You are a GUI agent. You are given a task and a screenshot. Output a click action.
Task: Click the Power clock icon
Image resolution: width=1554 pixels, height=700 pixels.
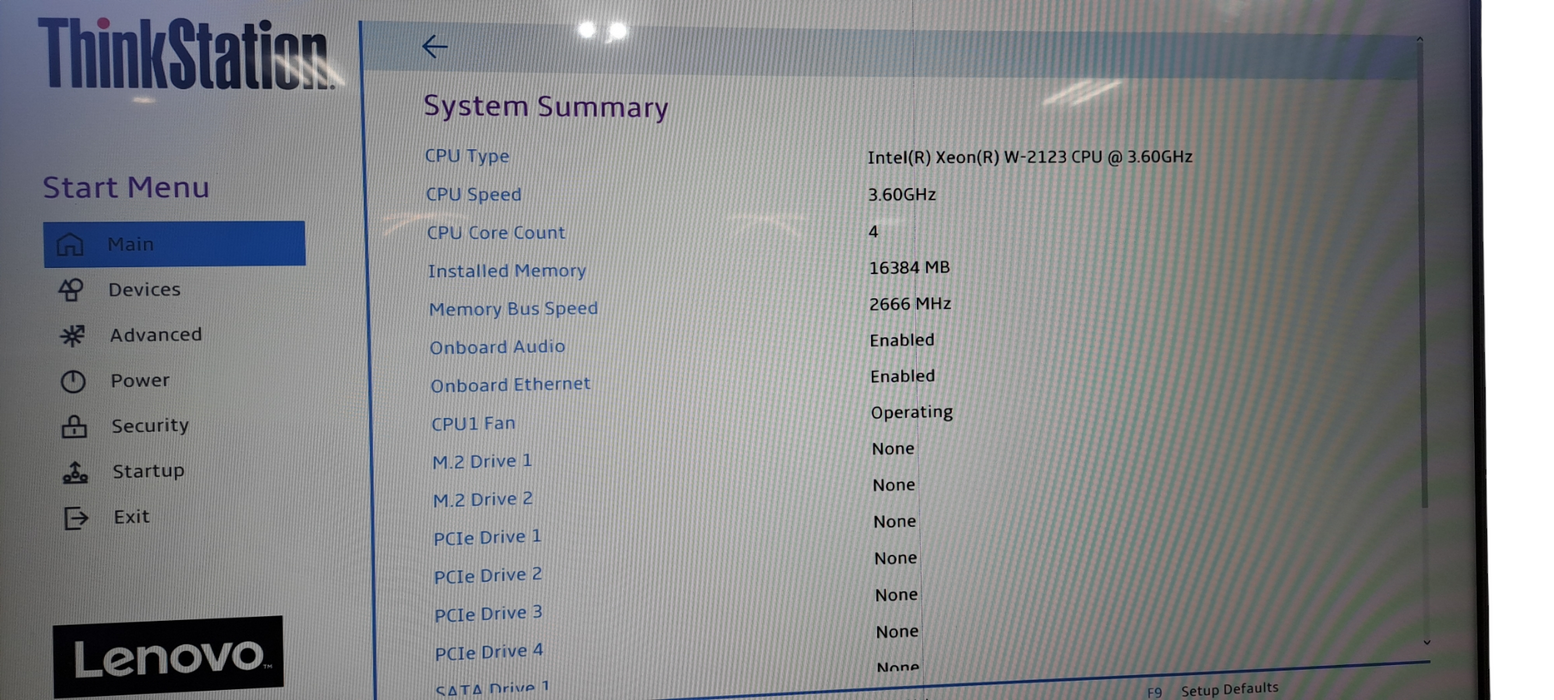(73, 381)
